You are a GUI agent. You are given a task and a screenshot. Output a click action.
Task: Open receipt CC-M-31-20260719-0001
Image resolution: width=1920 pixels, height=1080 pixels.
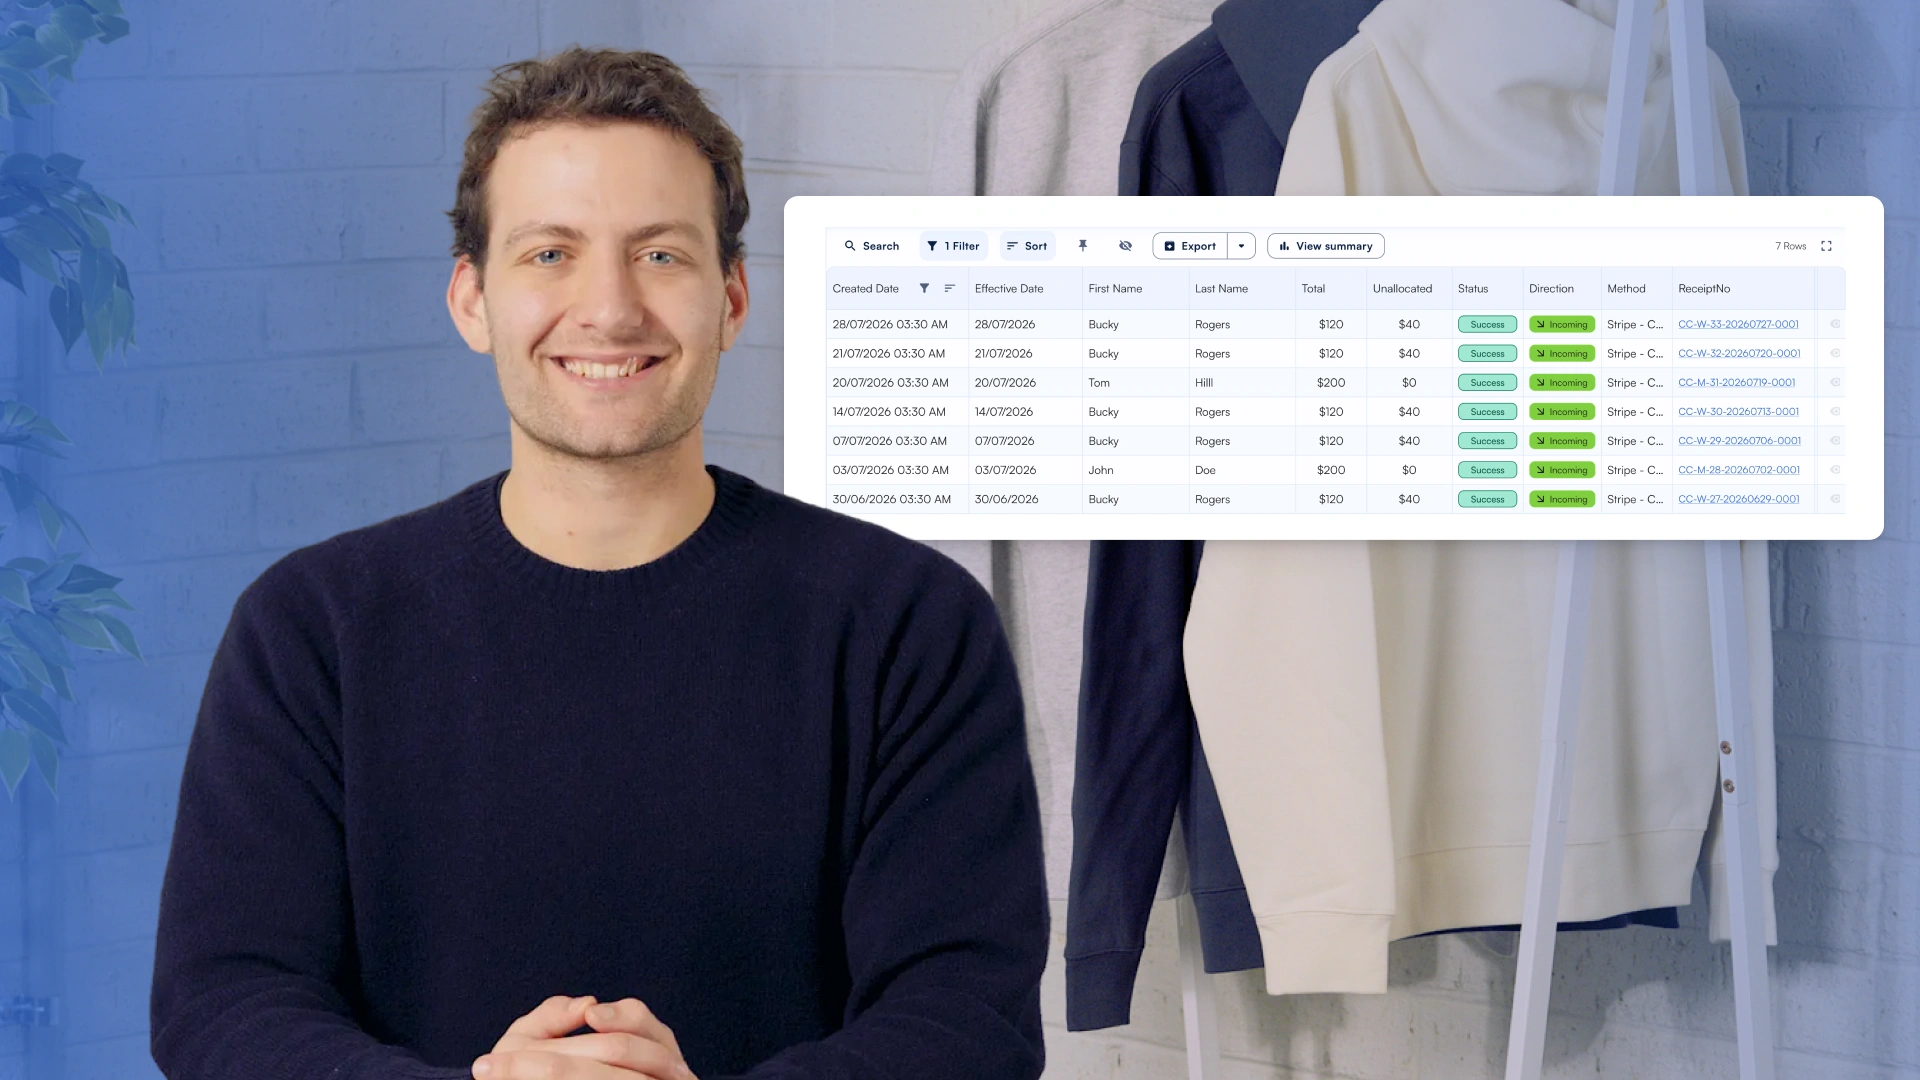tap(1737, 383)
